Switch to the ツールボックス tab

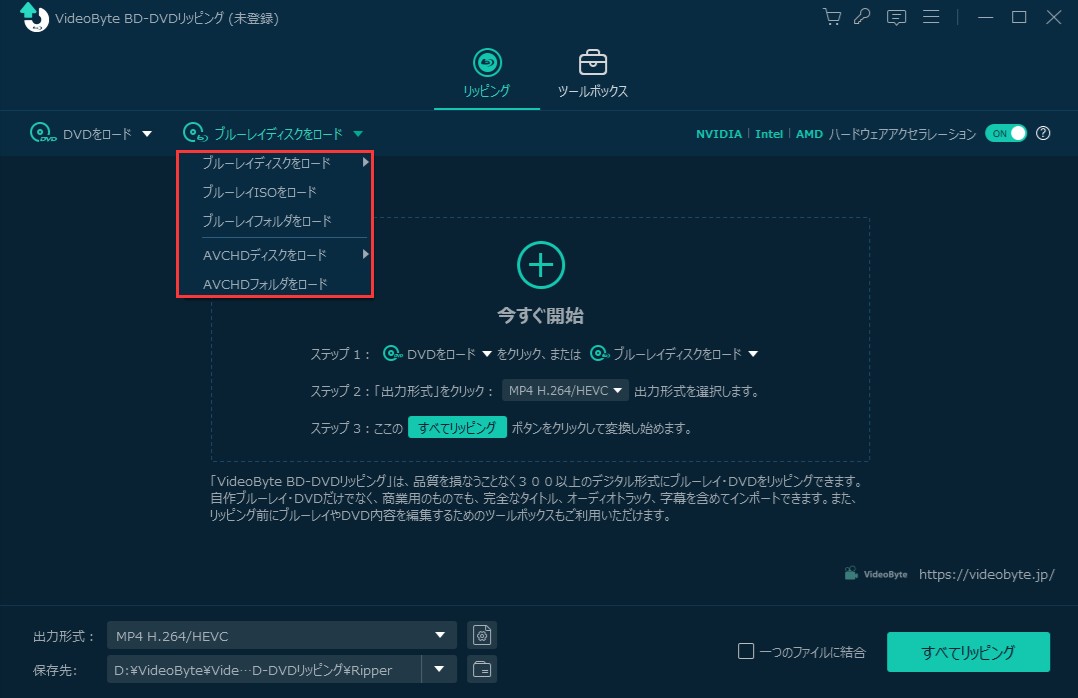pyautogui.click(x=593, y=74)
